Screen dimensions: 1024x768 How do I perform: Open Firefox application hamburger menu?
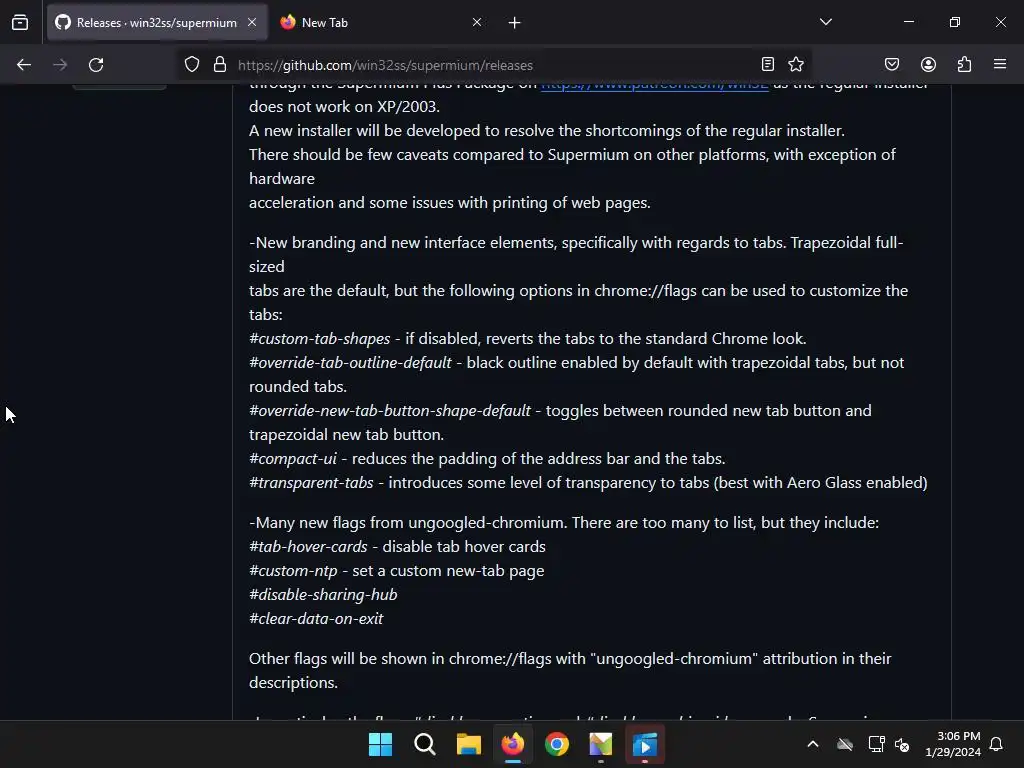click(1000, 64)
